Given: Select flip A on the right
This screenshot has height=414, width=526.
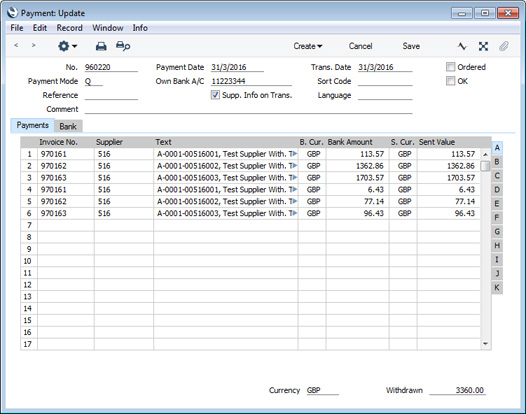Looking at the screenshot, I should 497,148.
